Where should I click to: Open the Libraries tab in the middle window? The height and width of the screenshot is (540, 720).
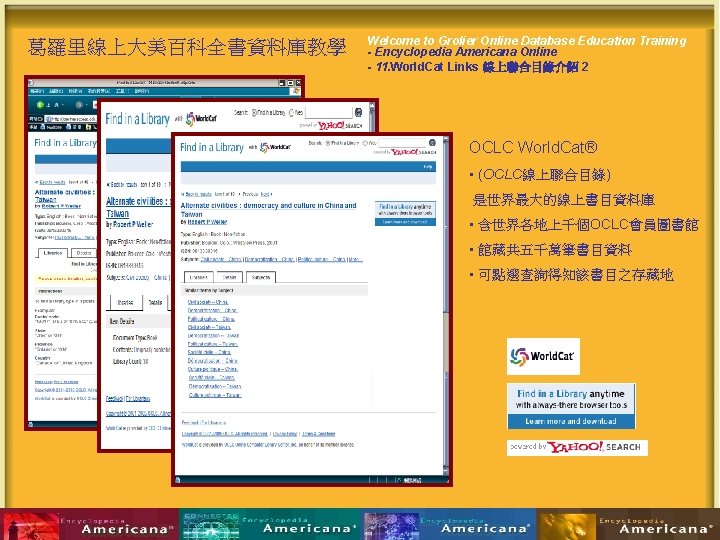coord(125,303)
